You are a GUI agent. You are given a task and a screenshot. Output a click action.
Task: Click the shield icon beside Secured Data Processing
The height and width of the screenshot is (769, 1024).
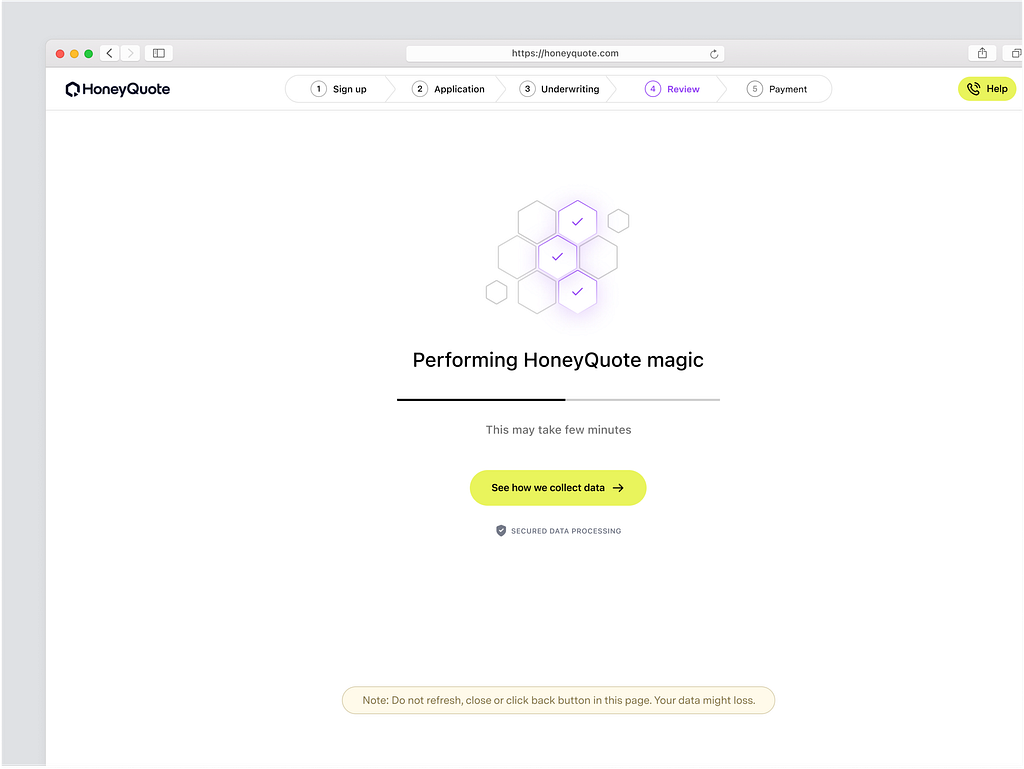pos(501,531)
